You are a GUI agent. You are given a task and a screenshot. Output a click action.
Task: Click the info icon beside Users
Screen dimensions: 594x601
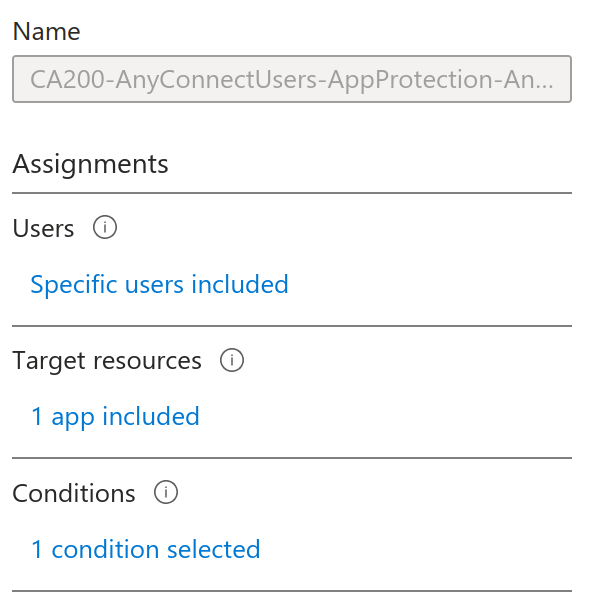(x=105, y=227)
